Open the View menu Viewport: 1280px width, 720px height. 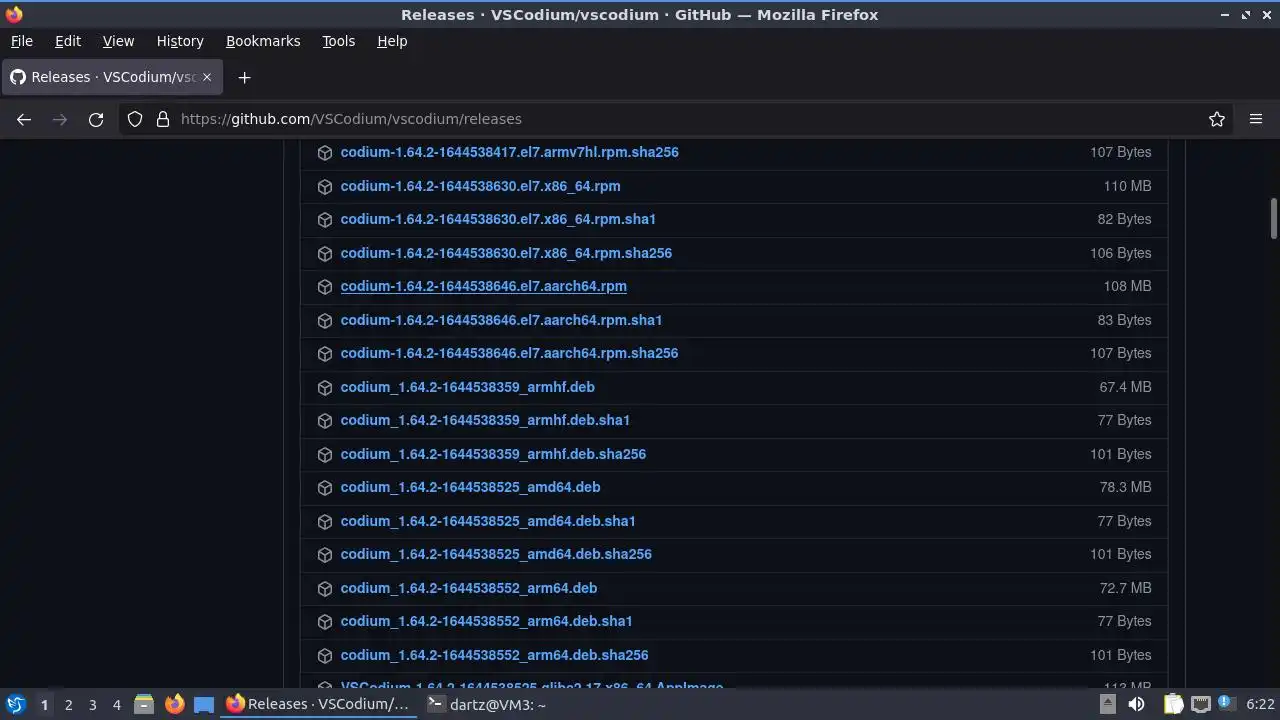tap(118, 41)
